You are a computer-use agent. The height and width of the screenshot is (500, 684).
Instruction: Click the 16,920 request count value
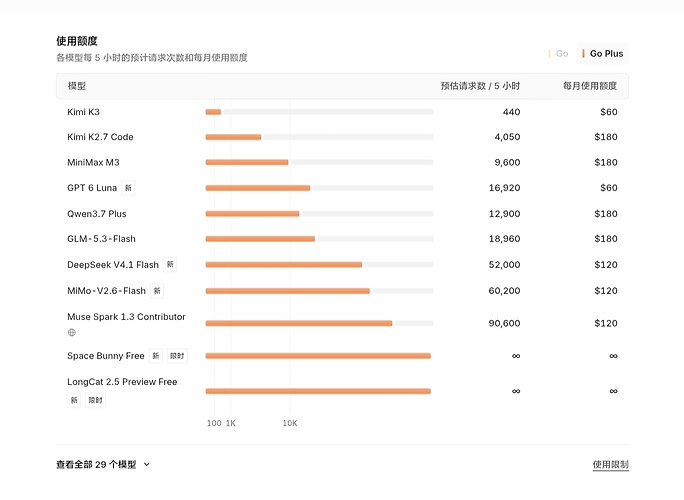pos(504,188)
